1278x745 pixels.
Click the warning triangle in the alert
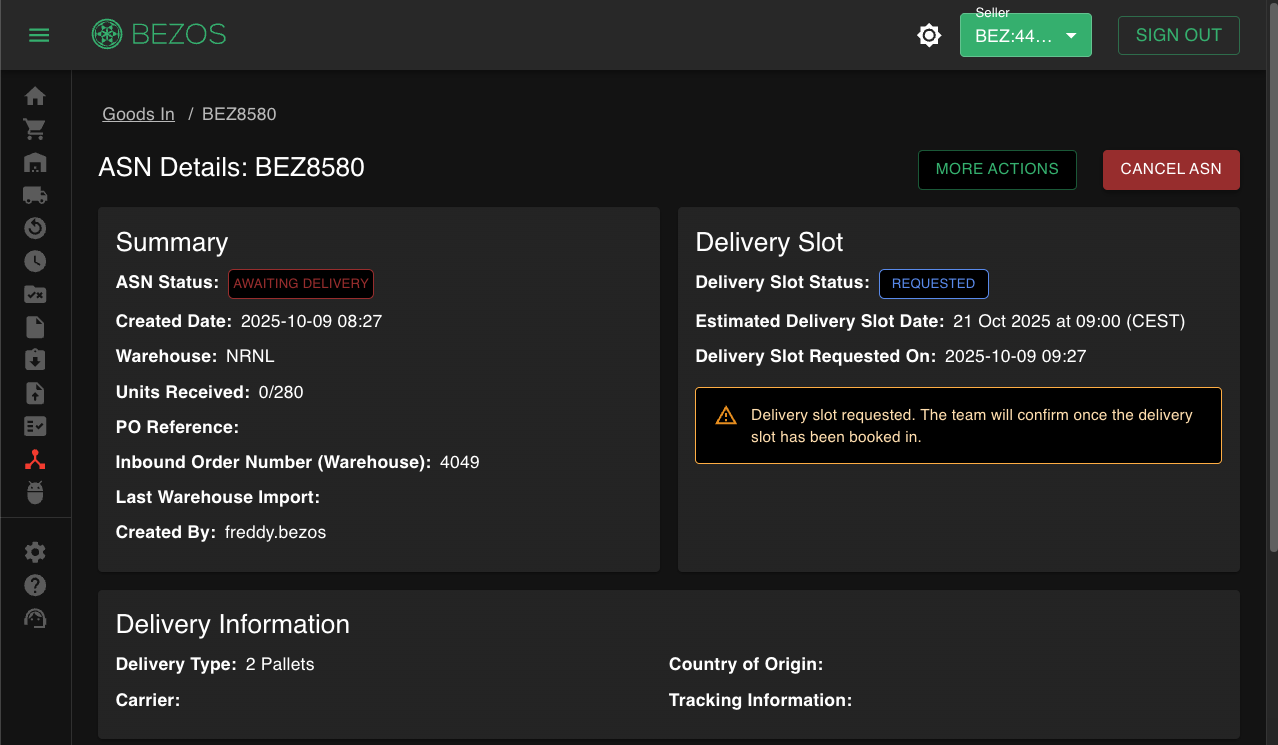click(x=726, y=416)
